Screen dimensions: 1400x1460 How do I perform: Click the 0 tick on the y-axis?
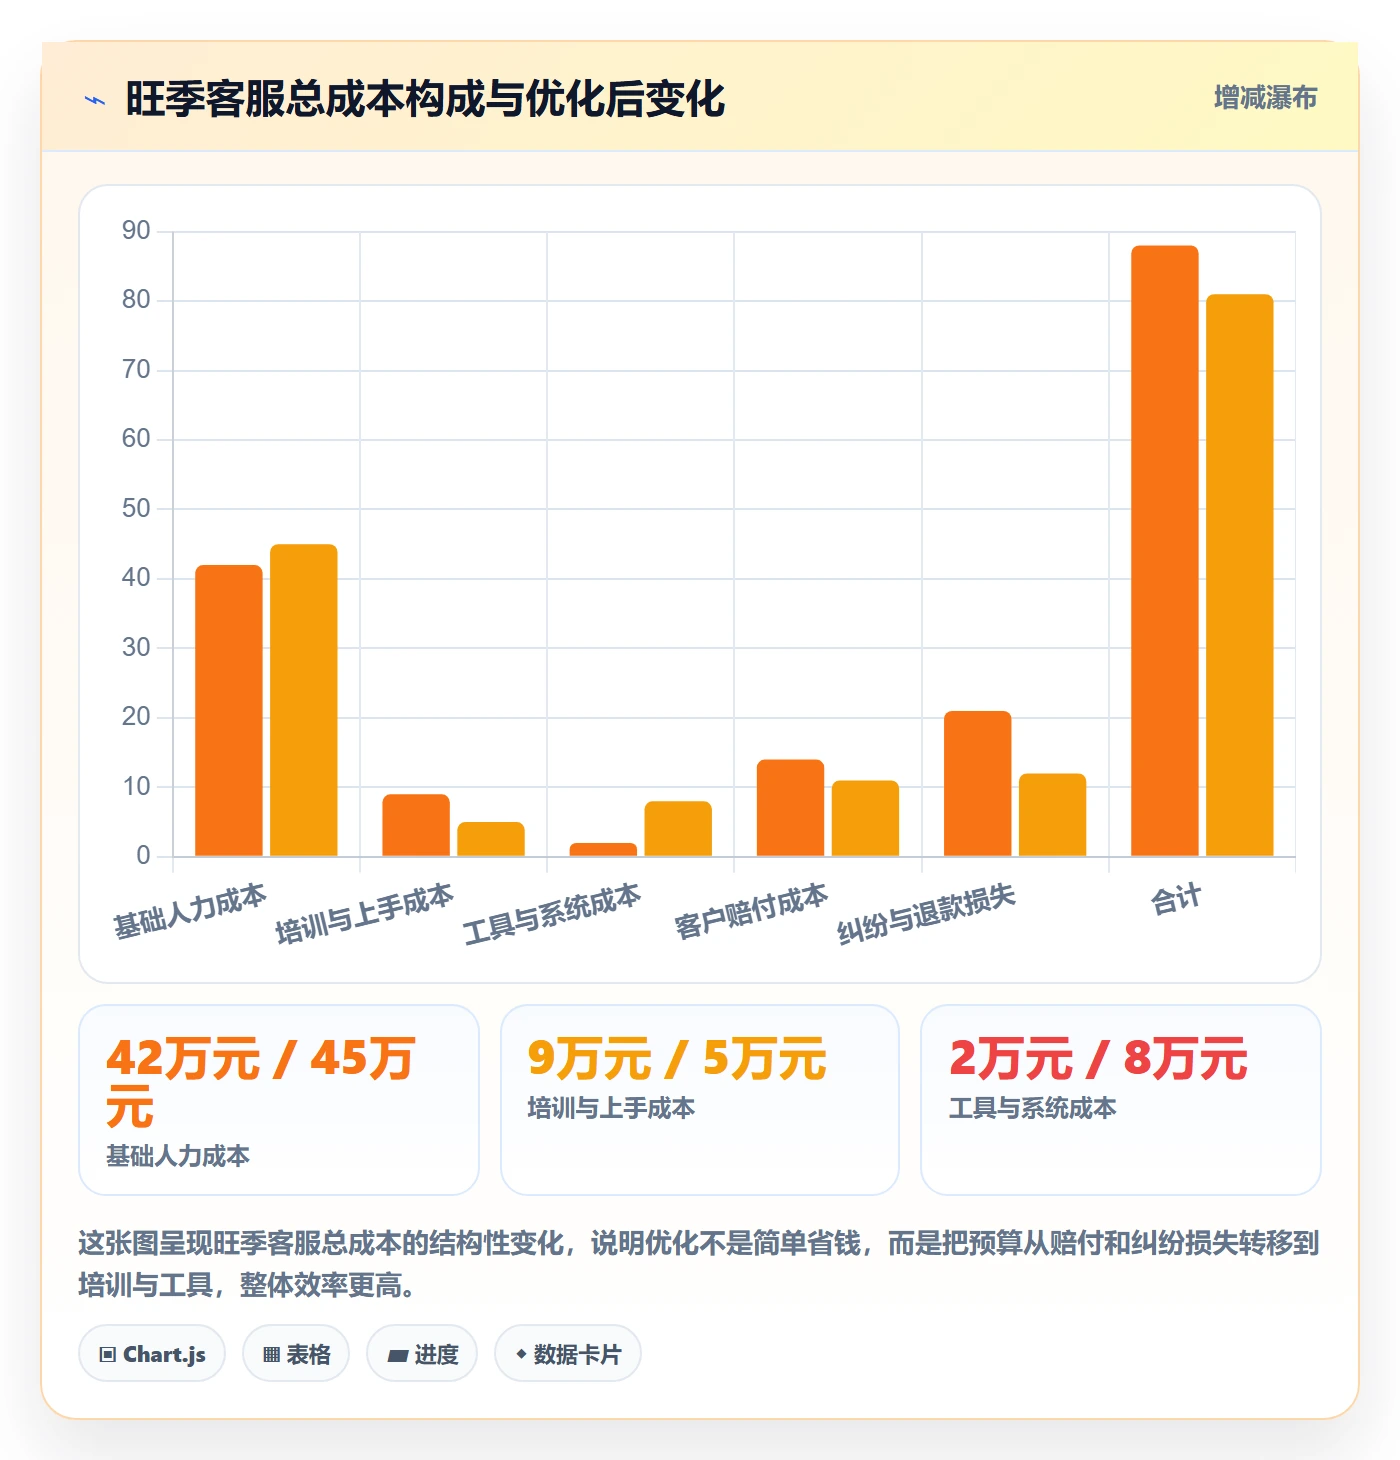tap(143, 856)
